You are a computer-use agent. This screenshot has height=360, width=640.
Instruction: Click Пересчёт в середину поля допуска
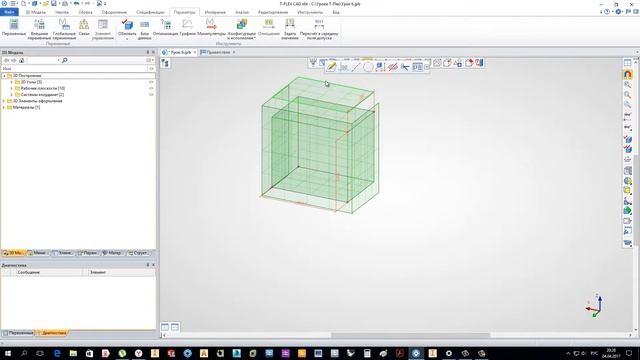(x=319, y=29)
